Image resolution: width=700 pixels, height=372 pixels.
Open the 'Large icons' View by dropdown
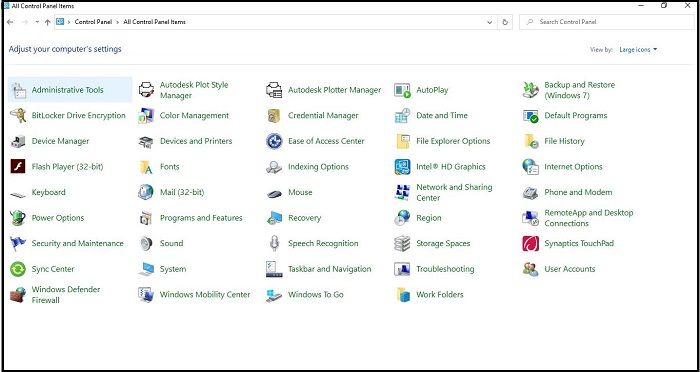pyautogui.click(x=638, y=50)
